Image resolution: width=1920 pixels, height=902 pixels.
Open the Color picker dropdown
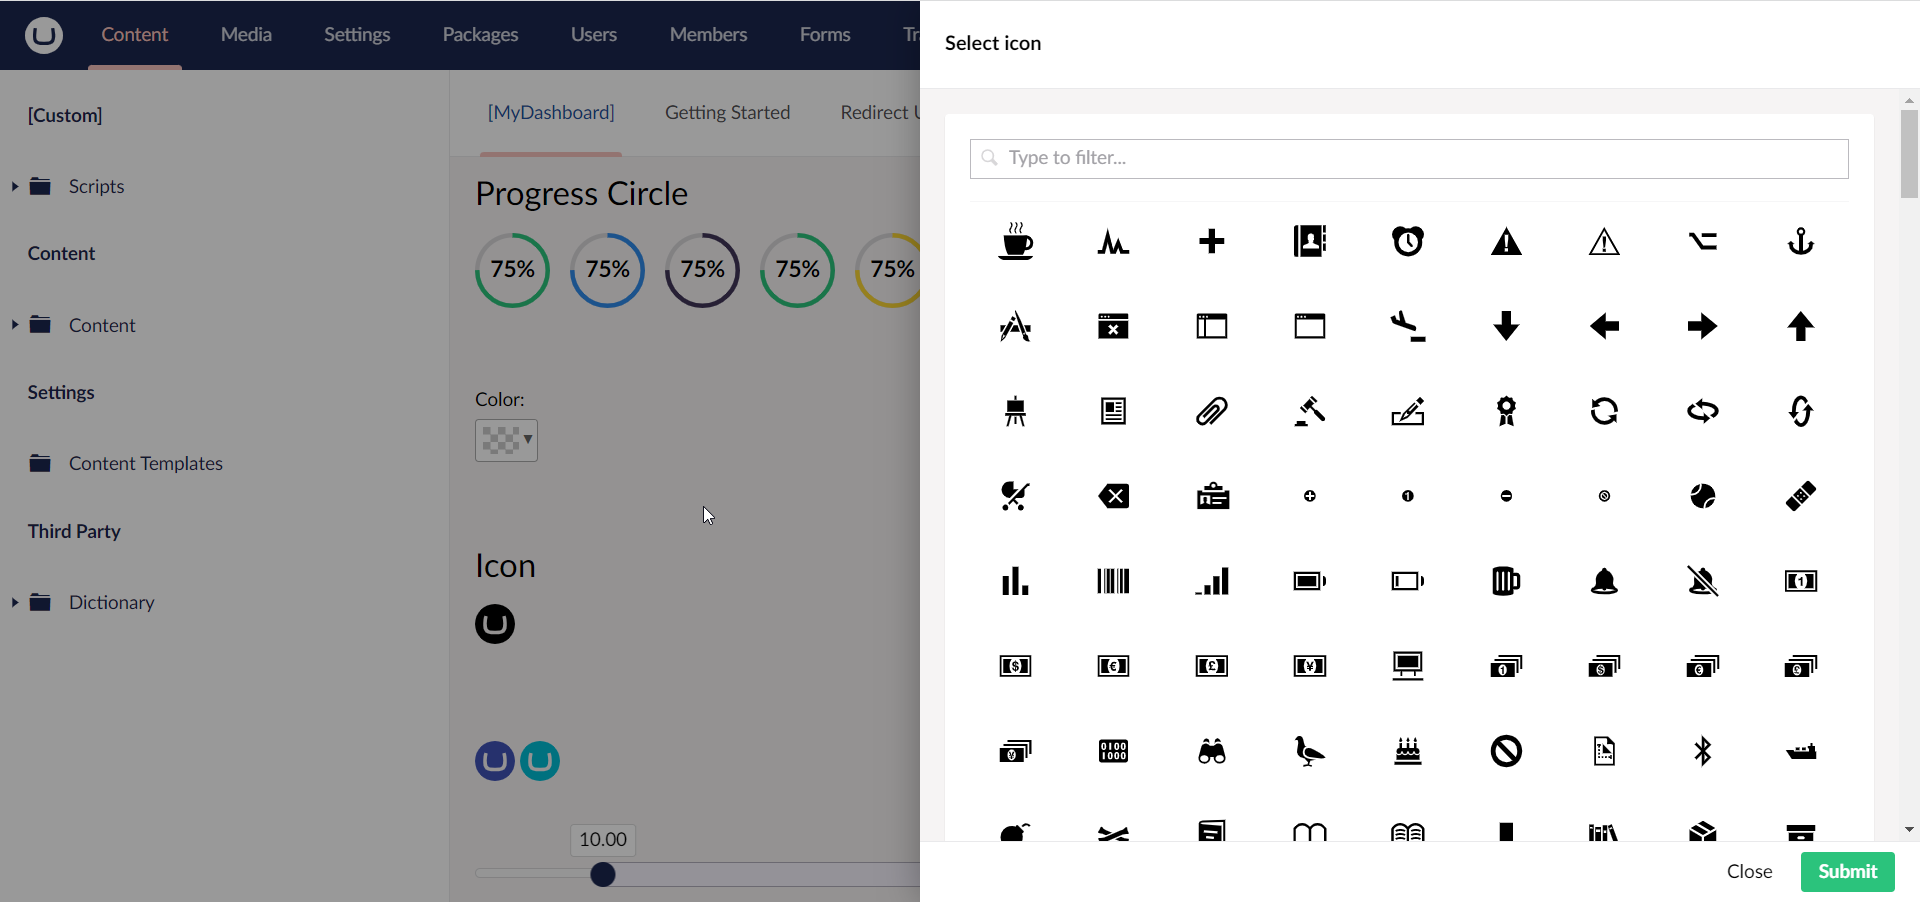[x=506, y=440]
